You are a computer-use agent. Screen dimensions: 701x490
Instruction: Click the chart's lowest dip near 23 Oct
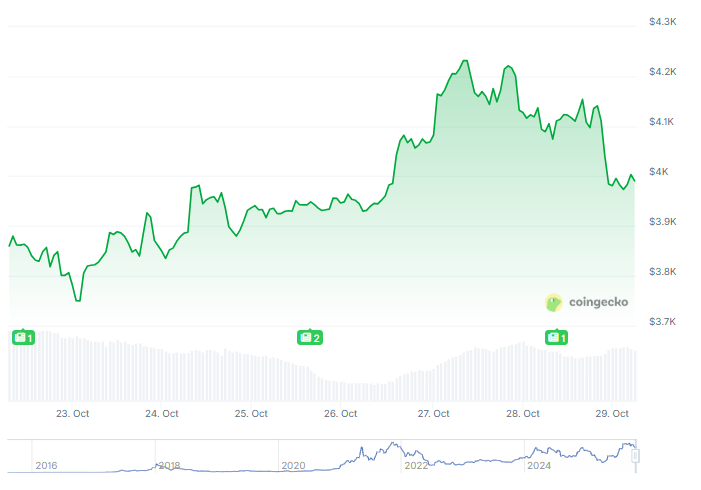point(77,300)
